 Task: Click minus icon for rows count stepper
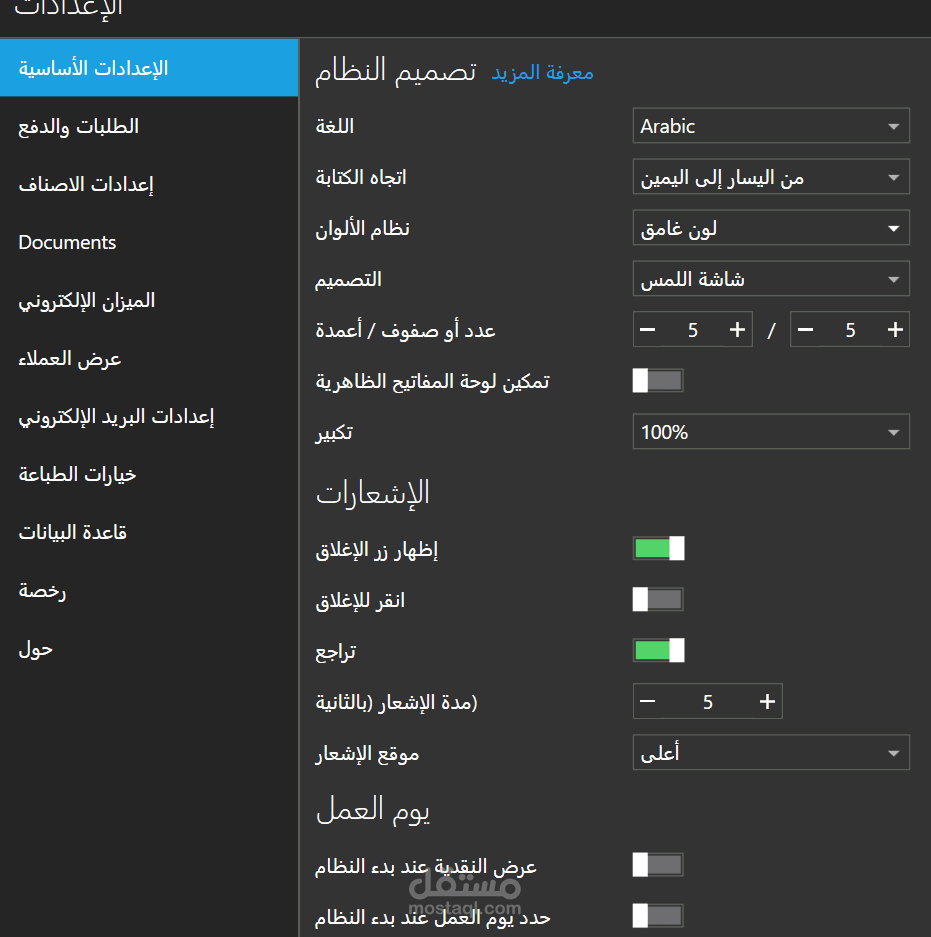648,330
